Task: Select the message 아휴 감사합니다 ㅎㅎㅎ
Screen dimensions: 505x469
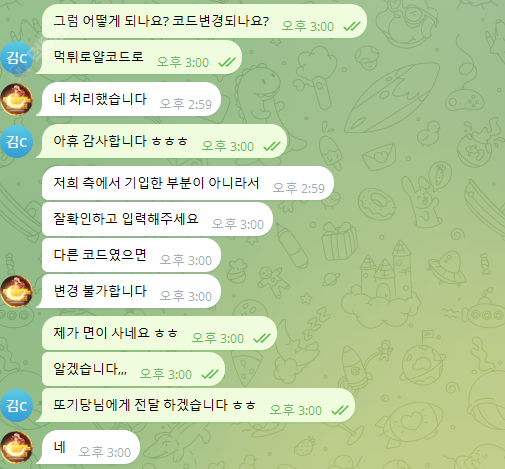Action: pyautogui.click(x=162, y=141)
